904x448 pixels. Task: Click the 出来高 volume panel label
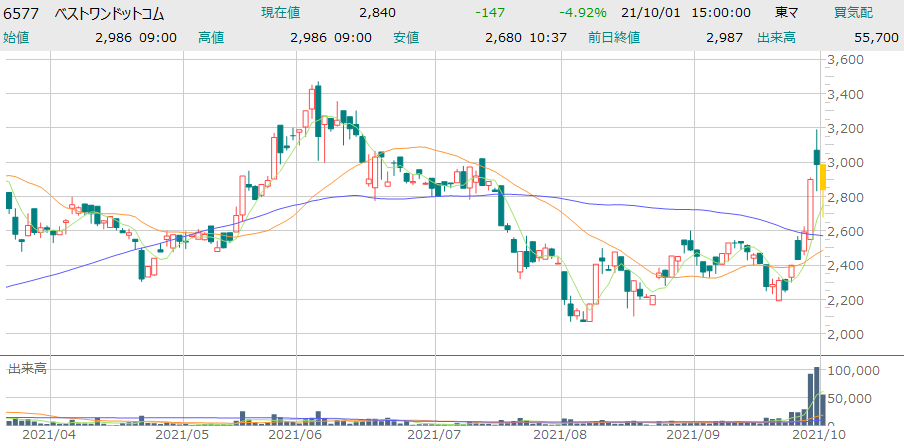point(28,369)
